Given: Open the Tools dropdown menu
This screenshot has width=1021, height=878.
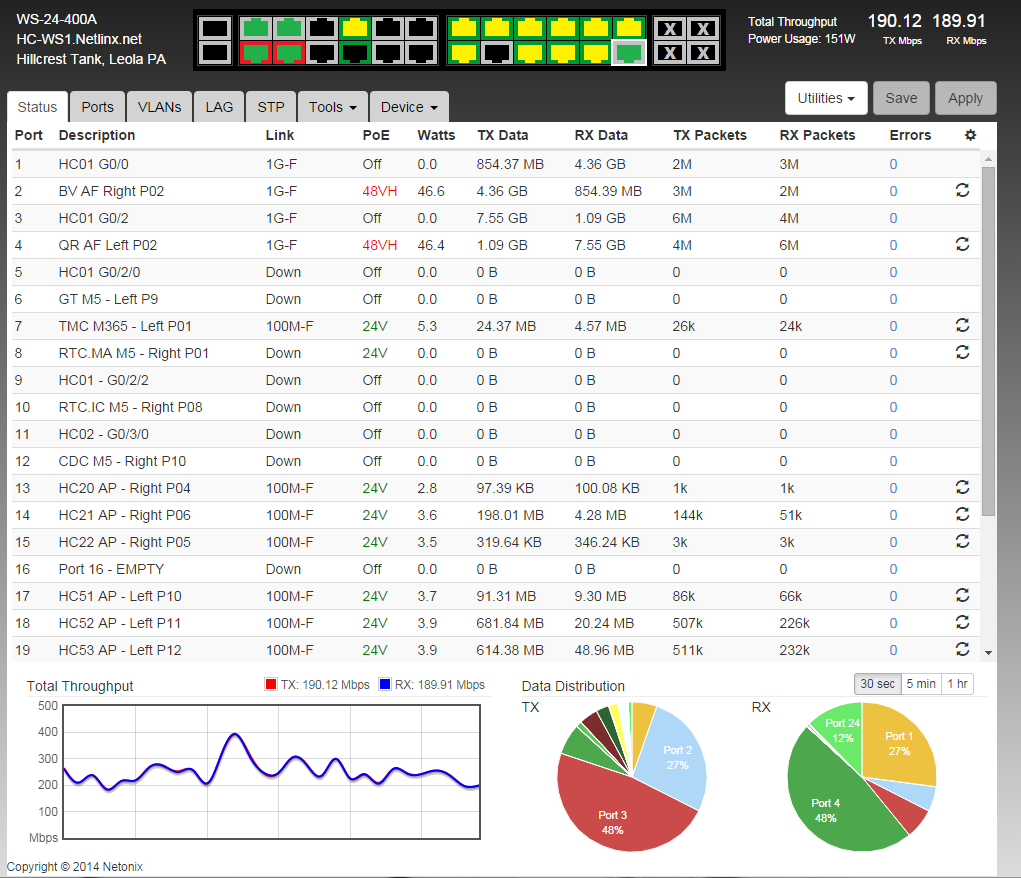Looking at the screenshot, I should pos(332,107).
